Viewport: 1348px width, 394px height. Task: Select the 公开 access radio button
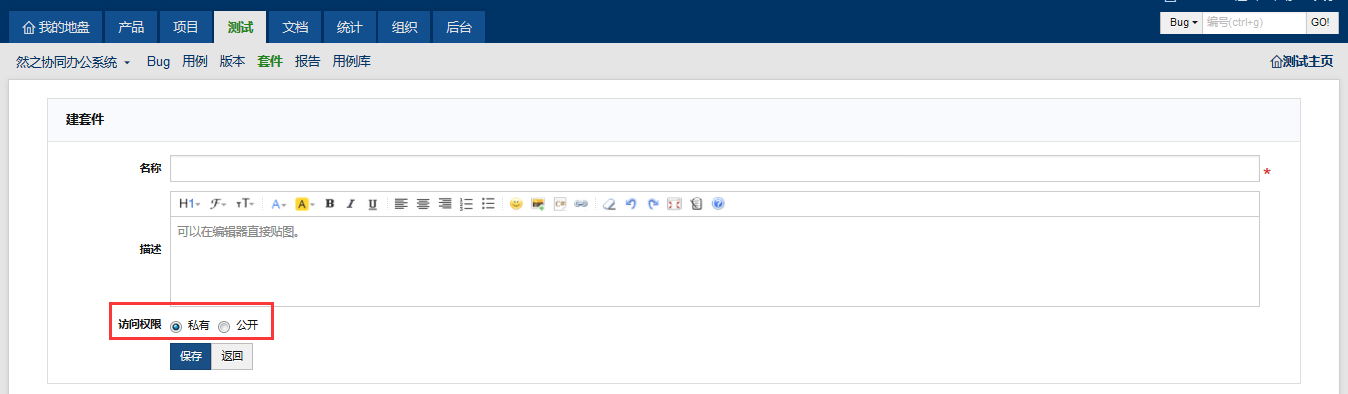click(224, 326)
